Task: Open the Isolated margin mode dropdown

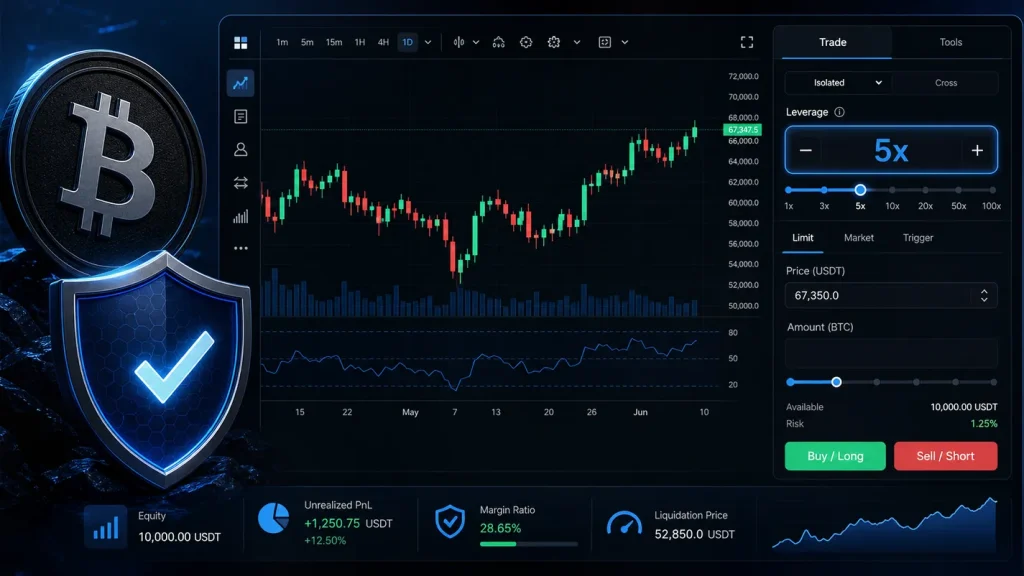Action: 839,83
